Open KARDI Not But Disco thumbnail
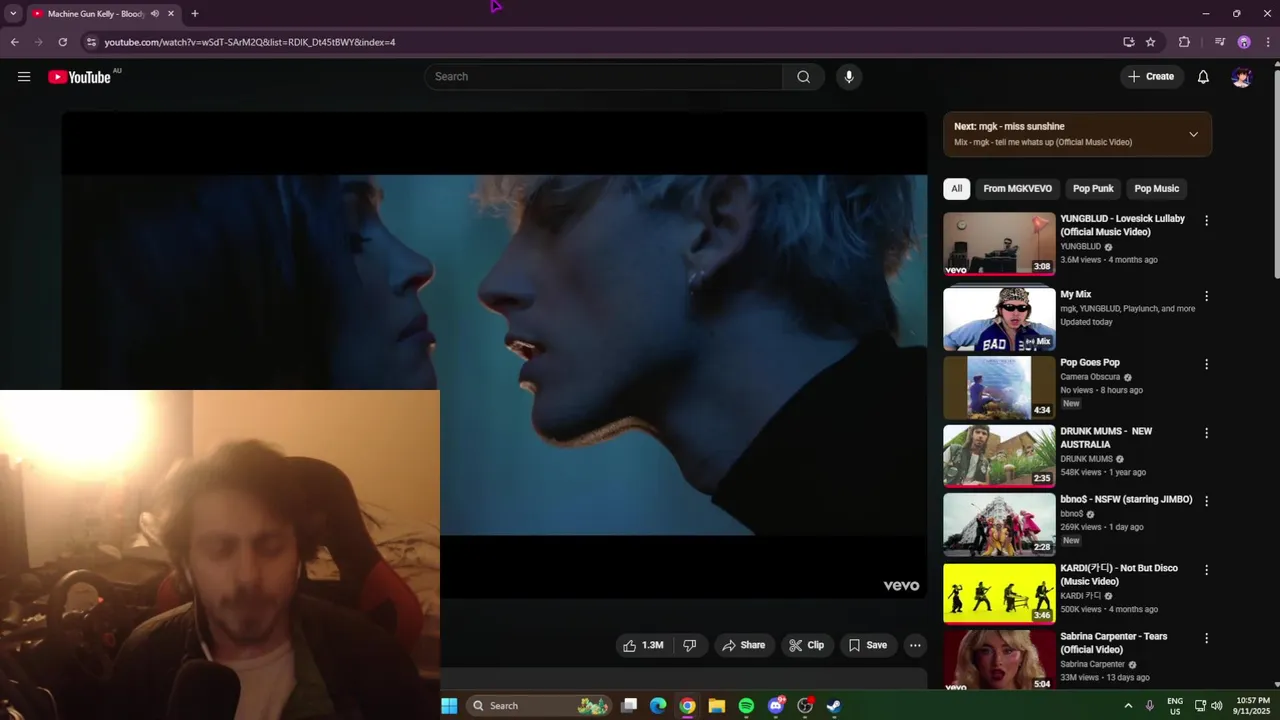This screenshot has height=720, width=1280. coord(999,593)
